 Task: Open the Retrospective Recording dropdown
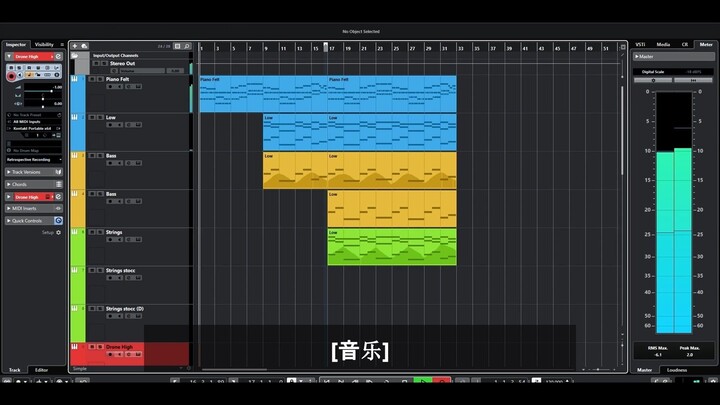tap(34, 160)
